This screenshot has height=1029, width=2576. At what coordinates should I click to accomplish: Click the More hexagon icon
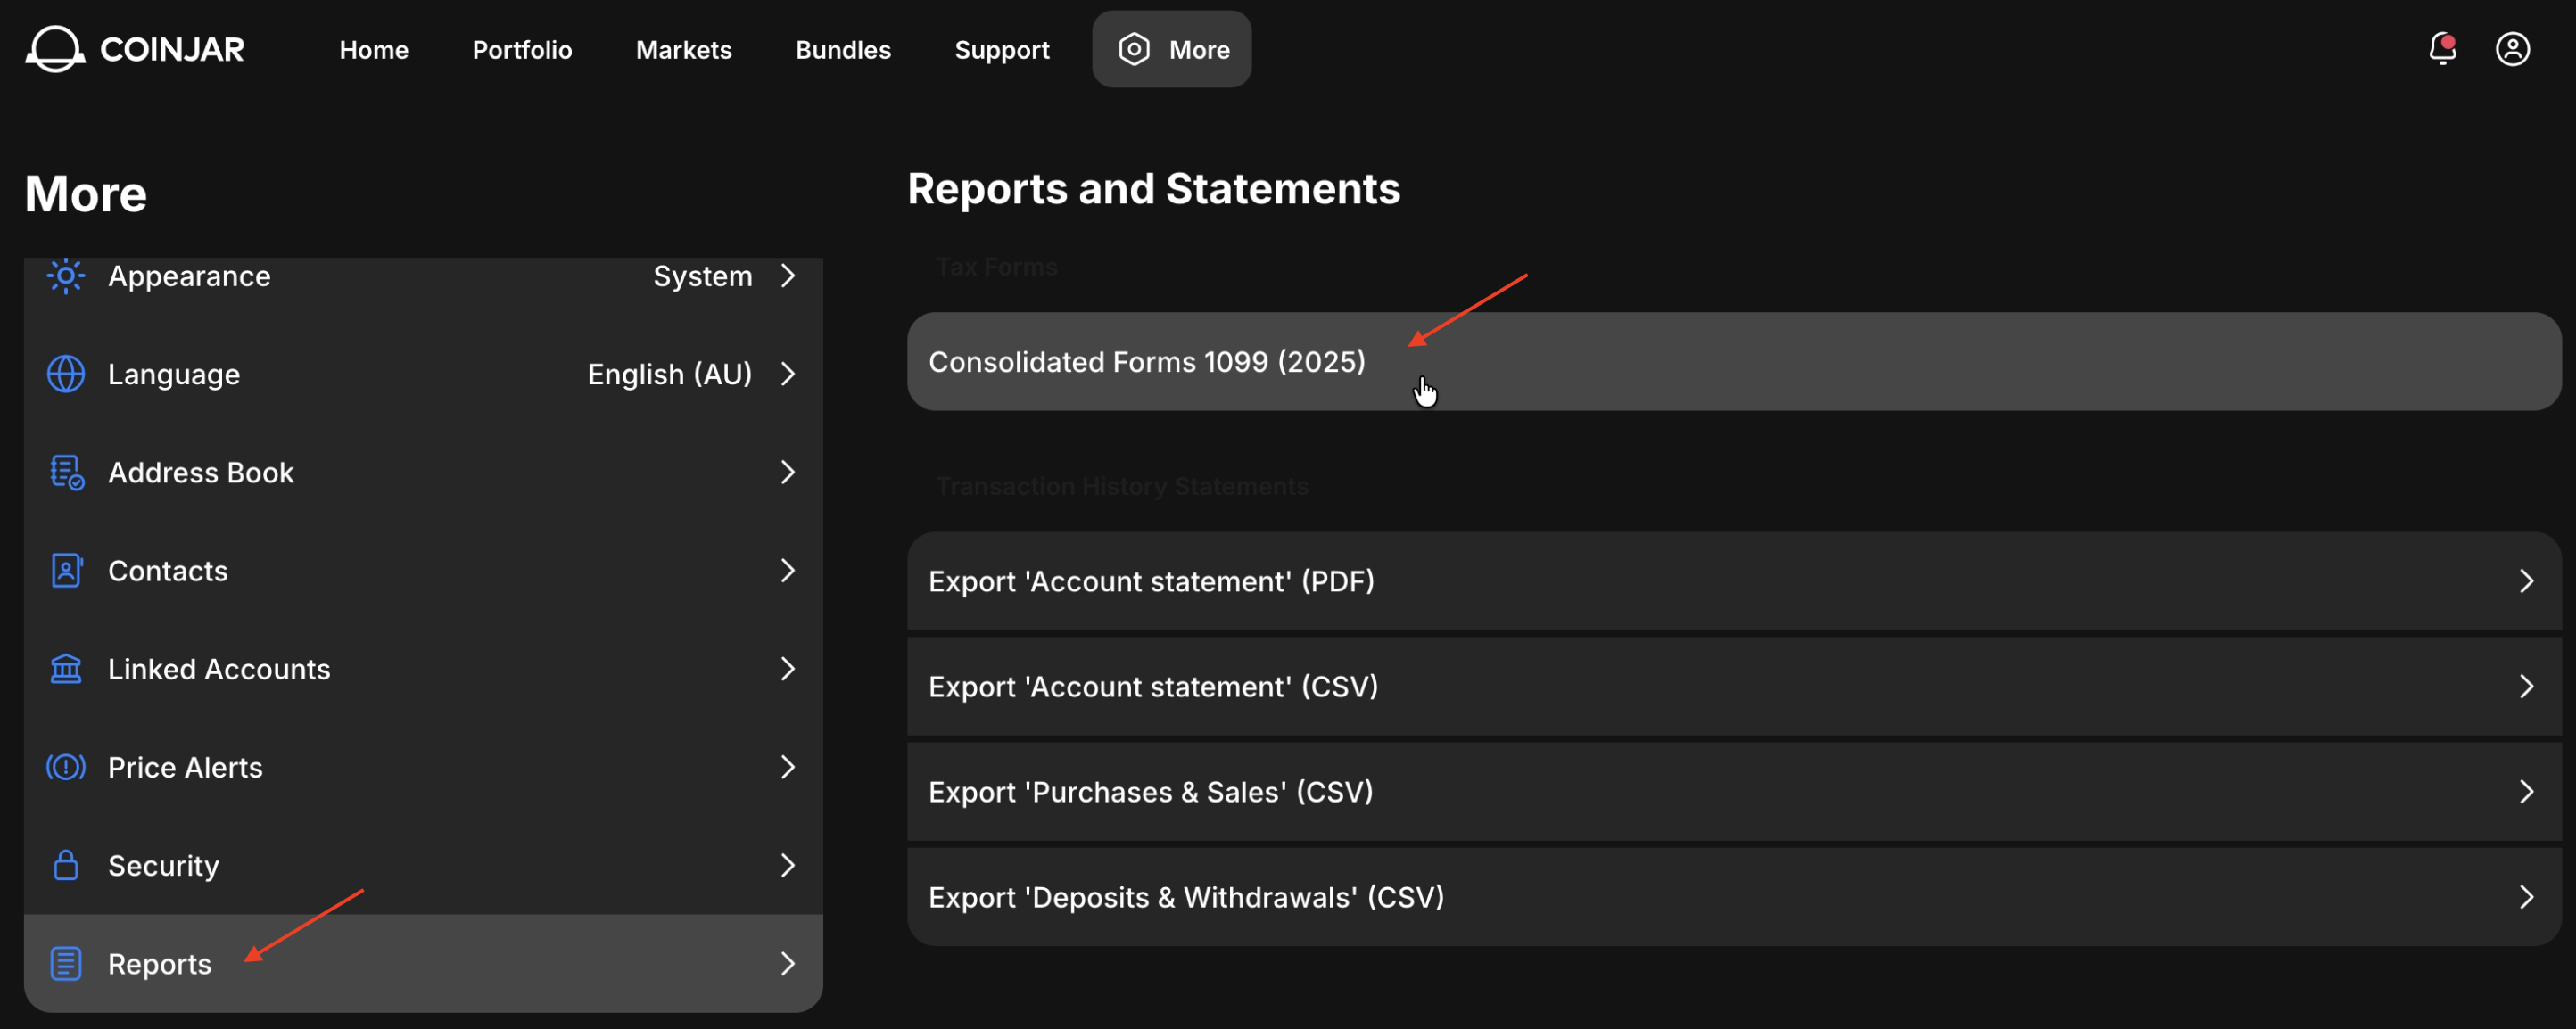coord(1134,49)
